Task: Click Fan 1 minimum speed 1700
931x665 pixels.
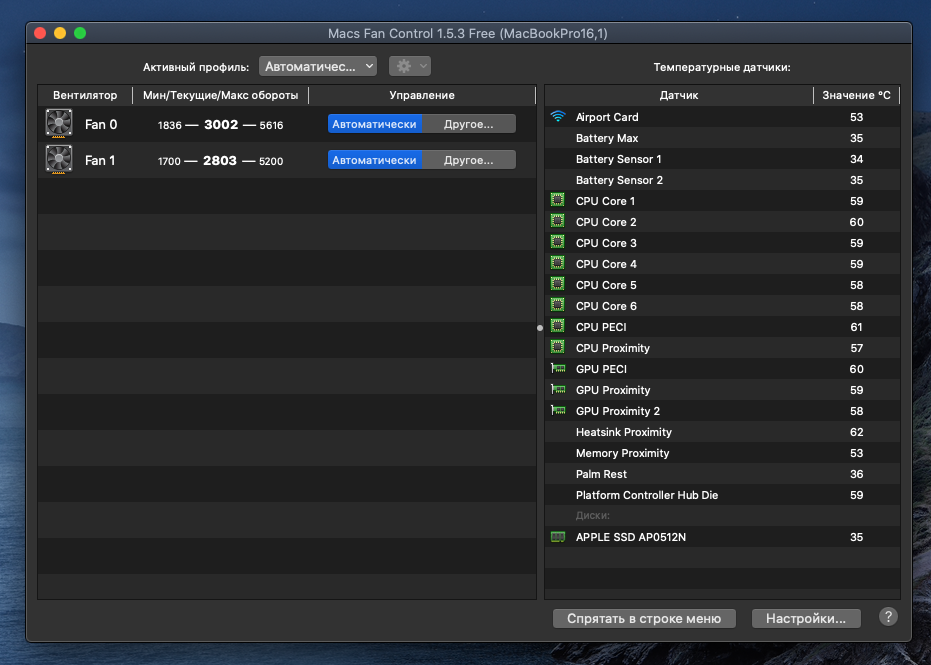Action: (x=169, y=161)
